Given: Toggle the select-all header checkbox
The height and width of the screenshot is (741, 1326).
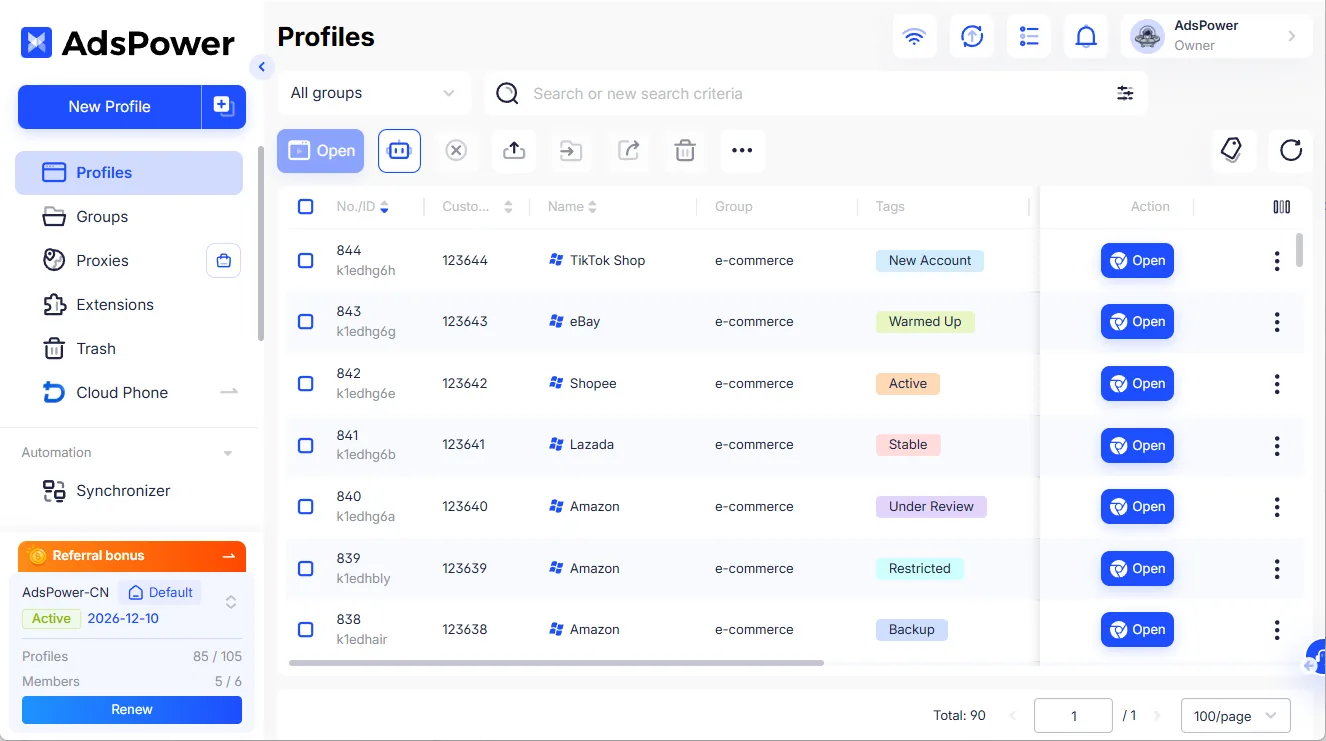Looking at the screenshot, I should pos(306,206).
